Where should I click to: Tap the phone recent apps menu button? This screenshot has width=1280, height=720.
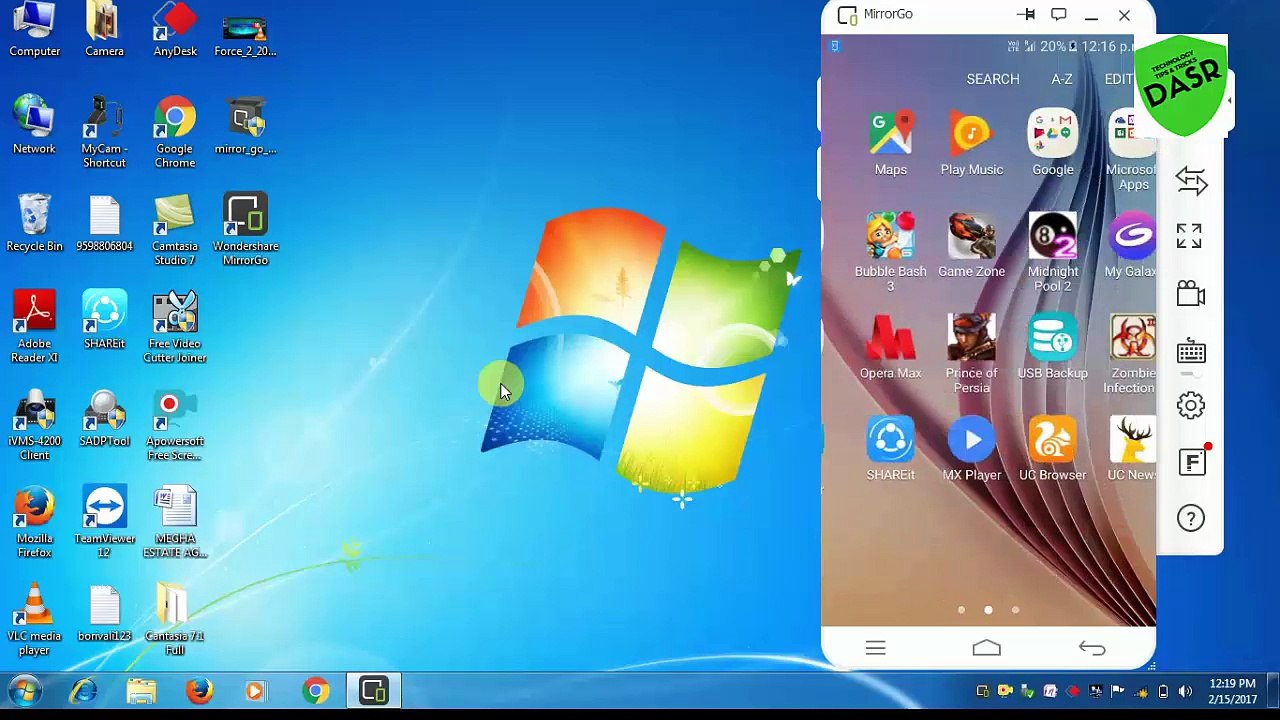(875, 648)
